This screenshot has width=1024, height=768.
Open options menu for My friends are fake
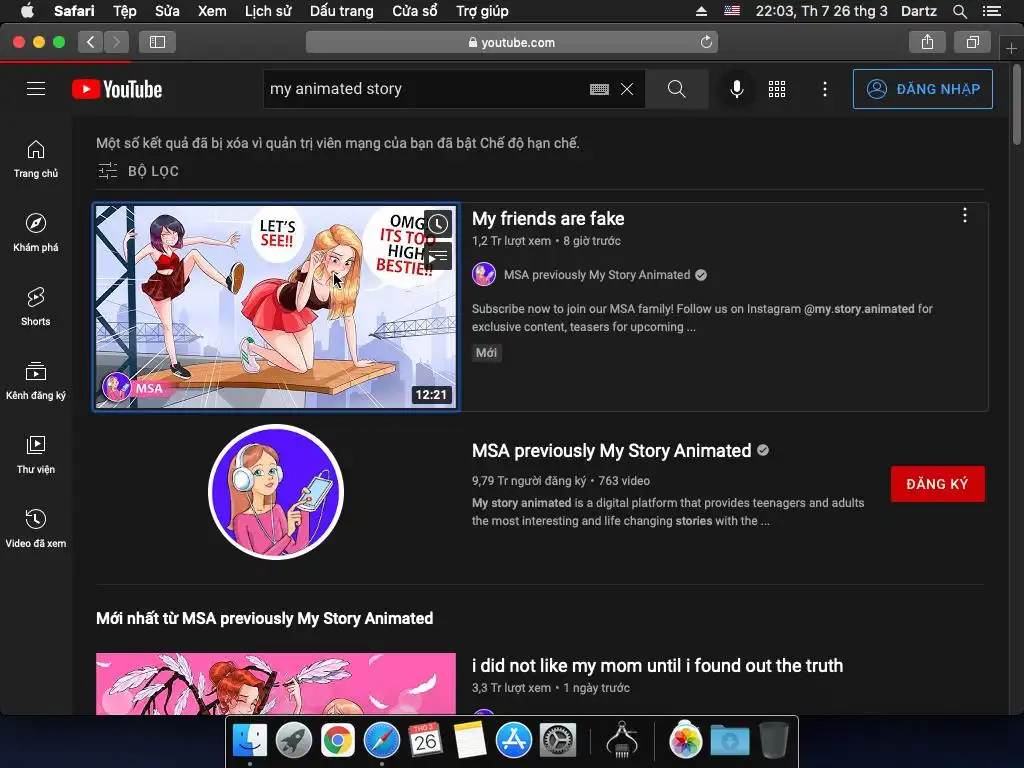tap(965, 216)
